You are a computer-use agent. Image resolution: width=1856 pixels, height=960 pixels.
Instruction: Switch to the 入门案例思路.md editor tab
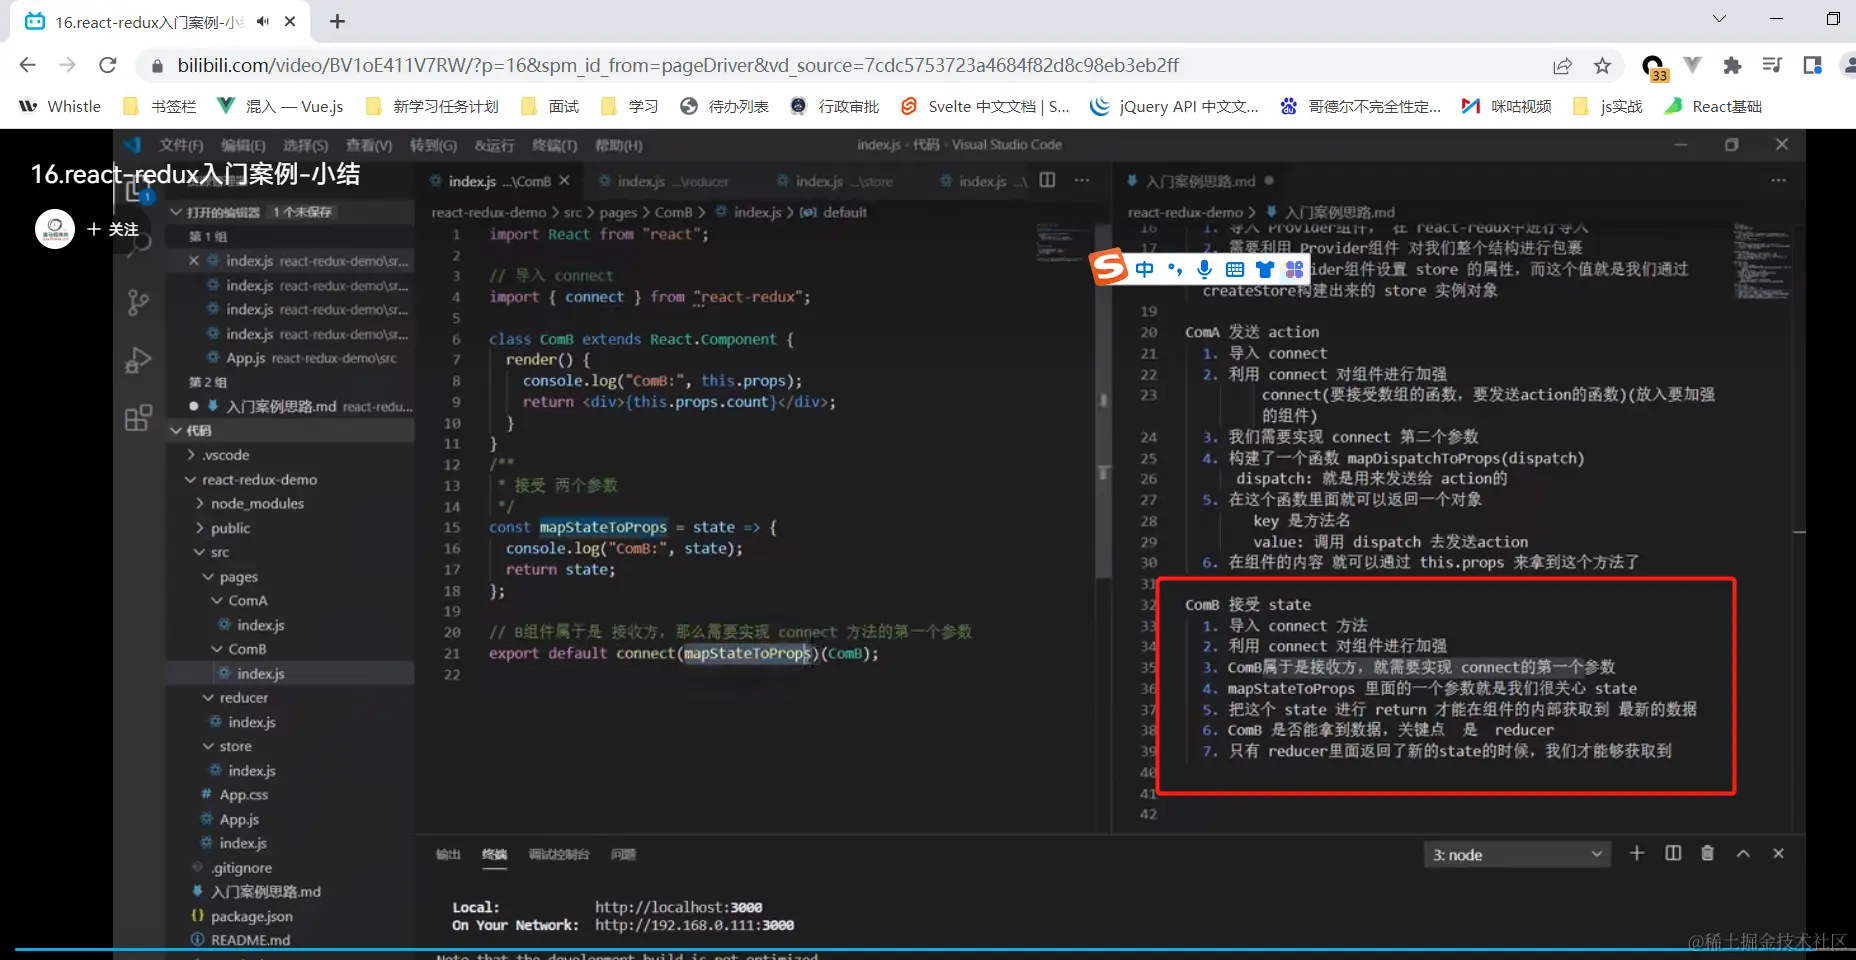click(1199, 181)
